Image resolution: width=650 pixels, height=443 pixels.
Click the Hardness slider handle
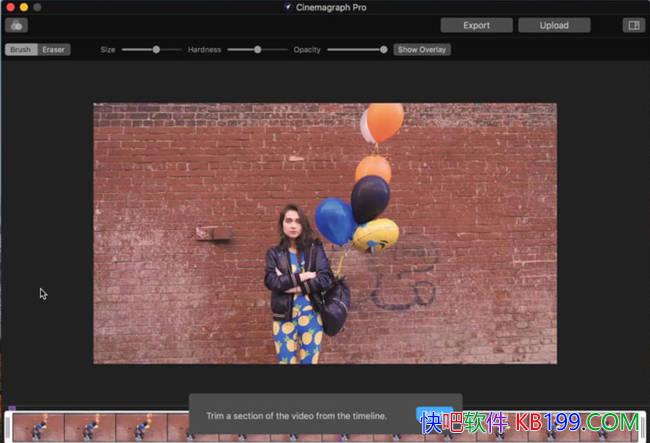[257, 49]
